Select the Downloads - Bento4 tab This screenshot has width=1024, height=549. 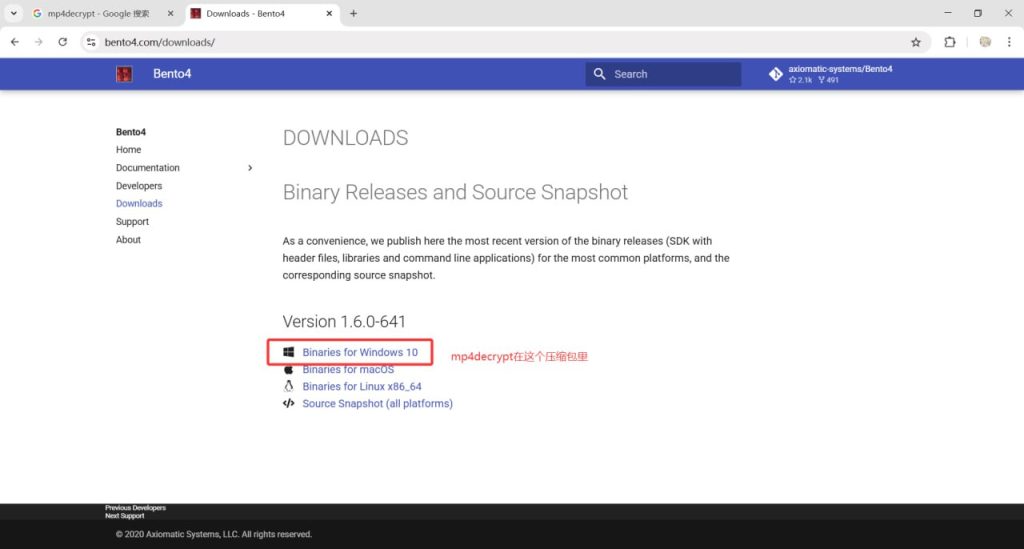246,13
